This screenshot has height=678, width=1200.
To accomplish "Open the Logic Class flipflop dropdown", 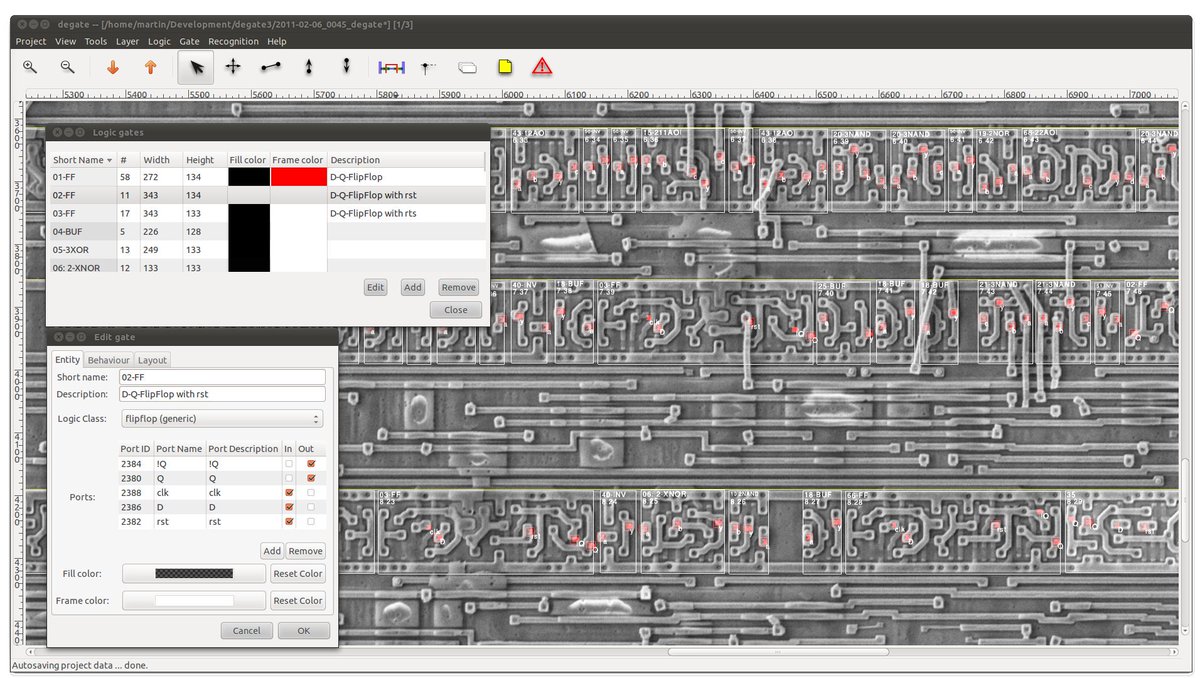I will (221, 418).
